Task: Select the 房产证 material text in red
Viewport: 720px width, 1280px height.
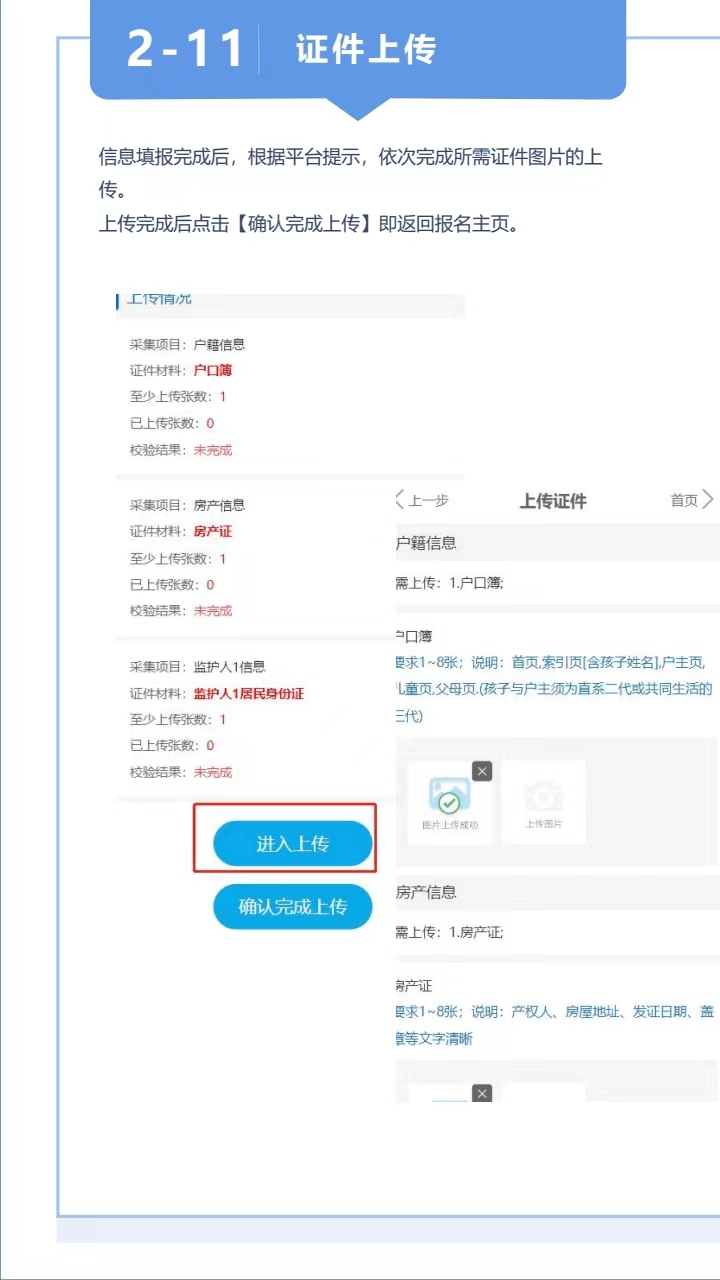Action: point(213,531)
